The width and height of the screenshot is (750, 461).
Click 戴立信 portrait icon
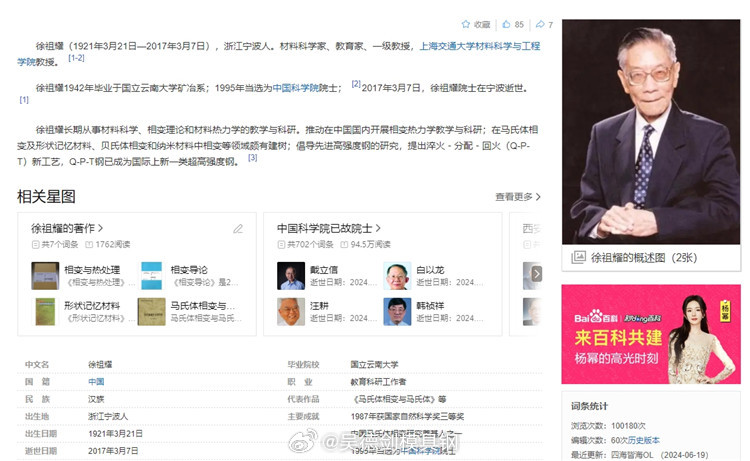[x=290, y=276]
